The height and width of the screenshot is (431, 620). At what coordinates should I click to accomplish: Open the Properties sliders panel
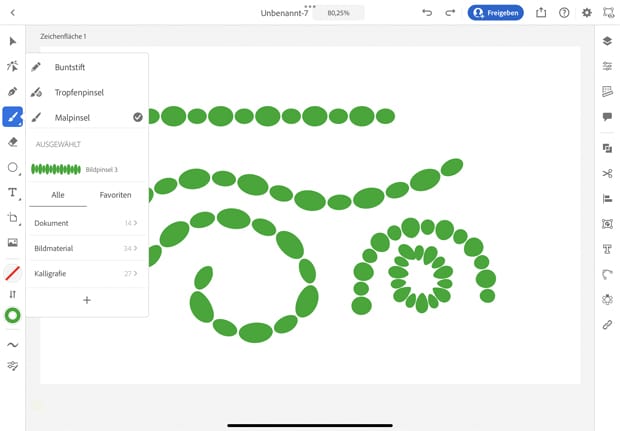tap(607, 66)
